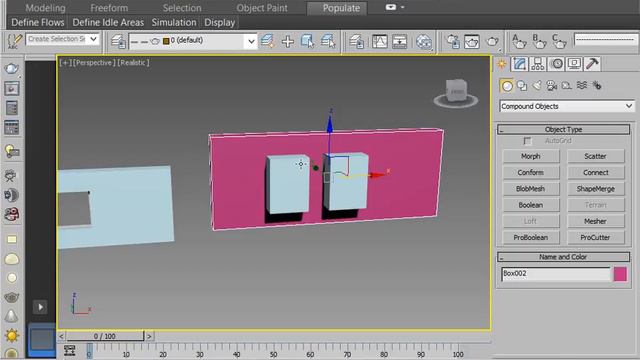Image resolution: width=640 pixels, height=360 pixels.
Task: Select the Create panel star icon
Action: pyautogui.click(x=502, y=64)
